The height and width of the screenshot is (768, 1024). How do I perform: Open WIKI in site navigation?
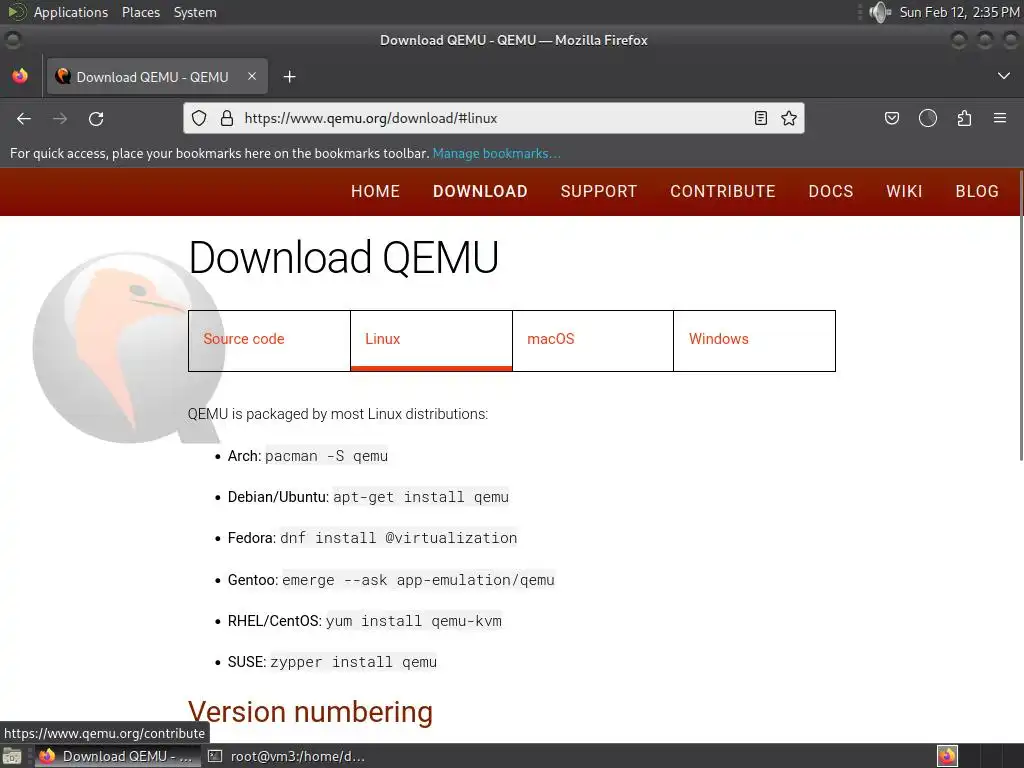click(904, 191)
